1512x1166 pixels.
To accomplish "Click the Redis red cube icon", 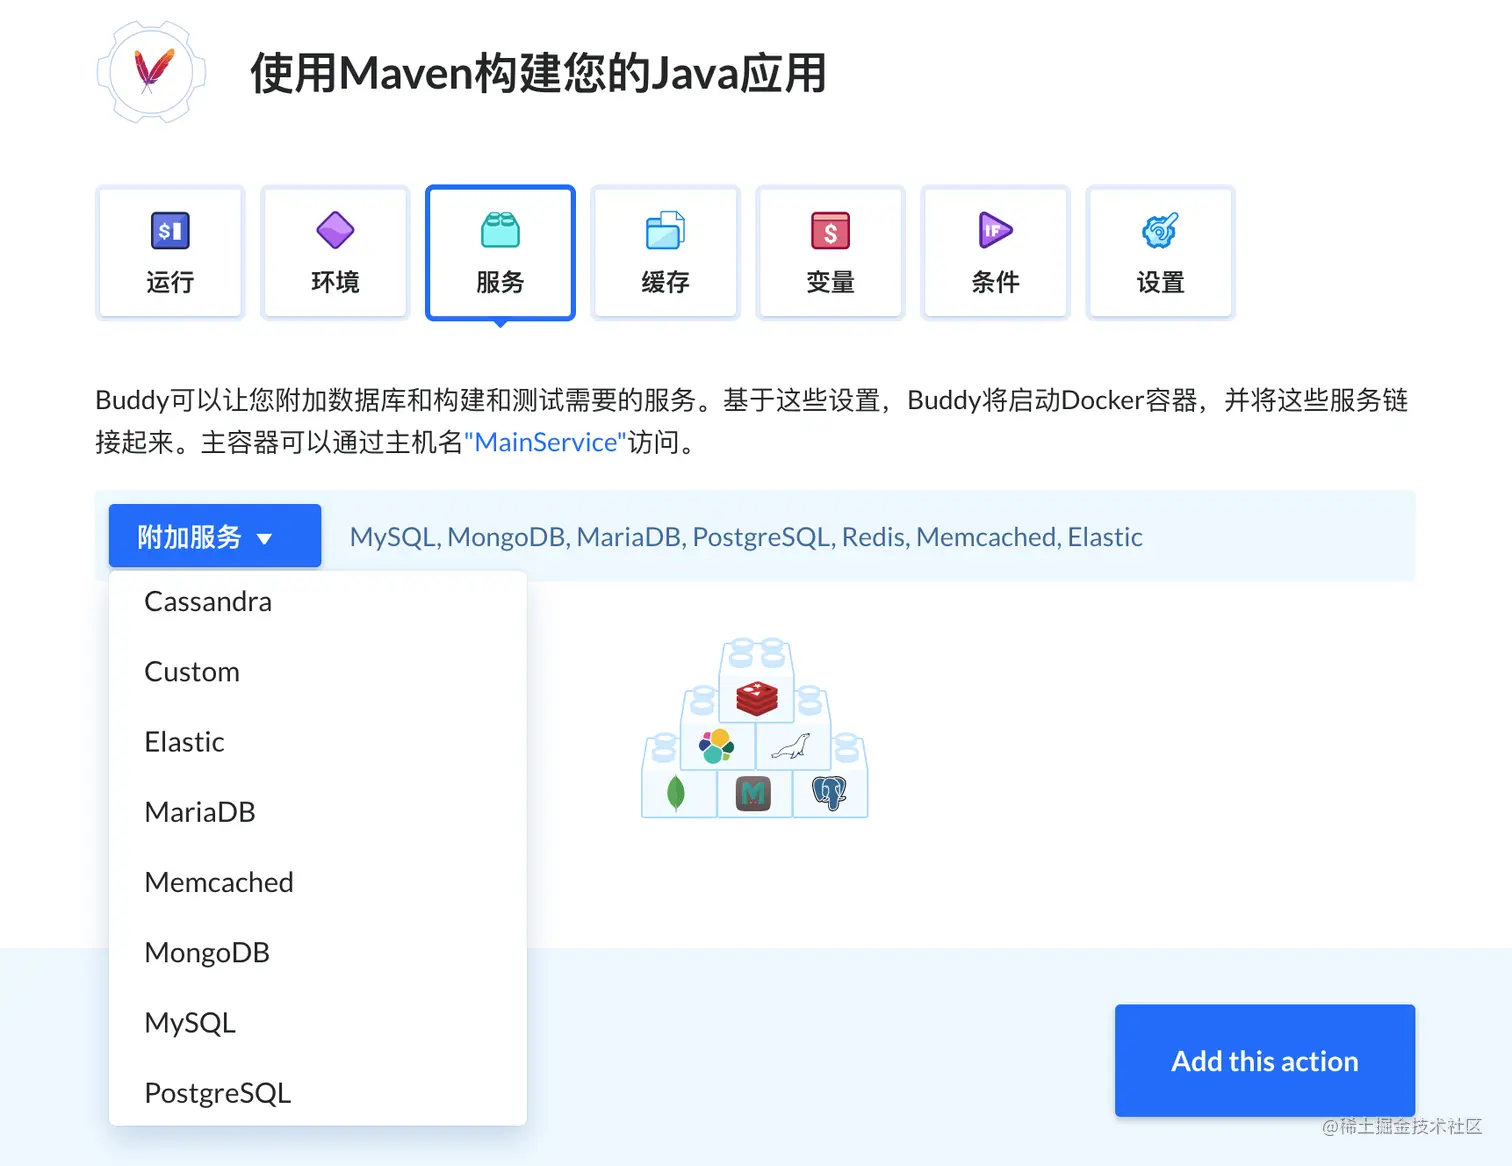I will coord(757,698).
